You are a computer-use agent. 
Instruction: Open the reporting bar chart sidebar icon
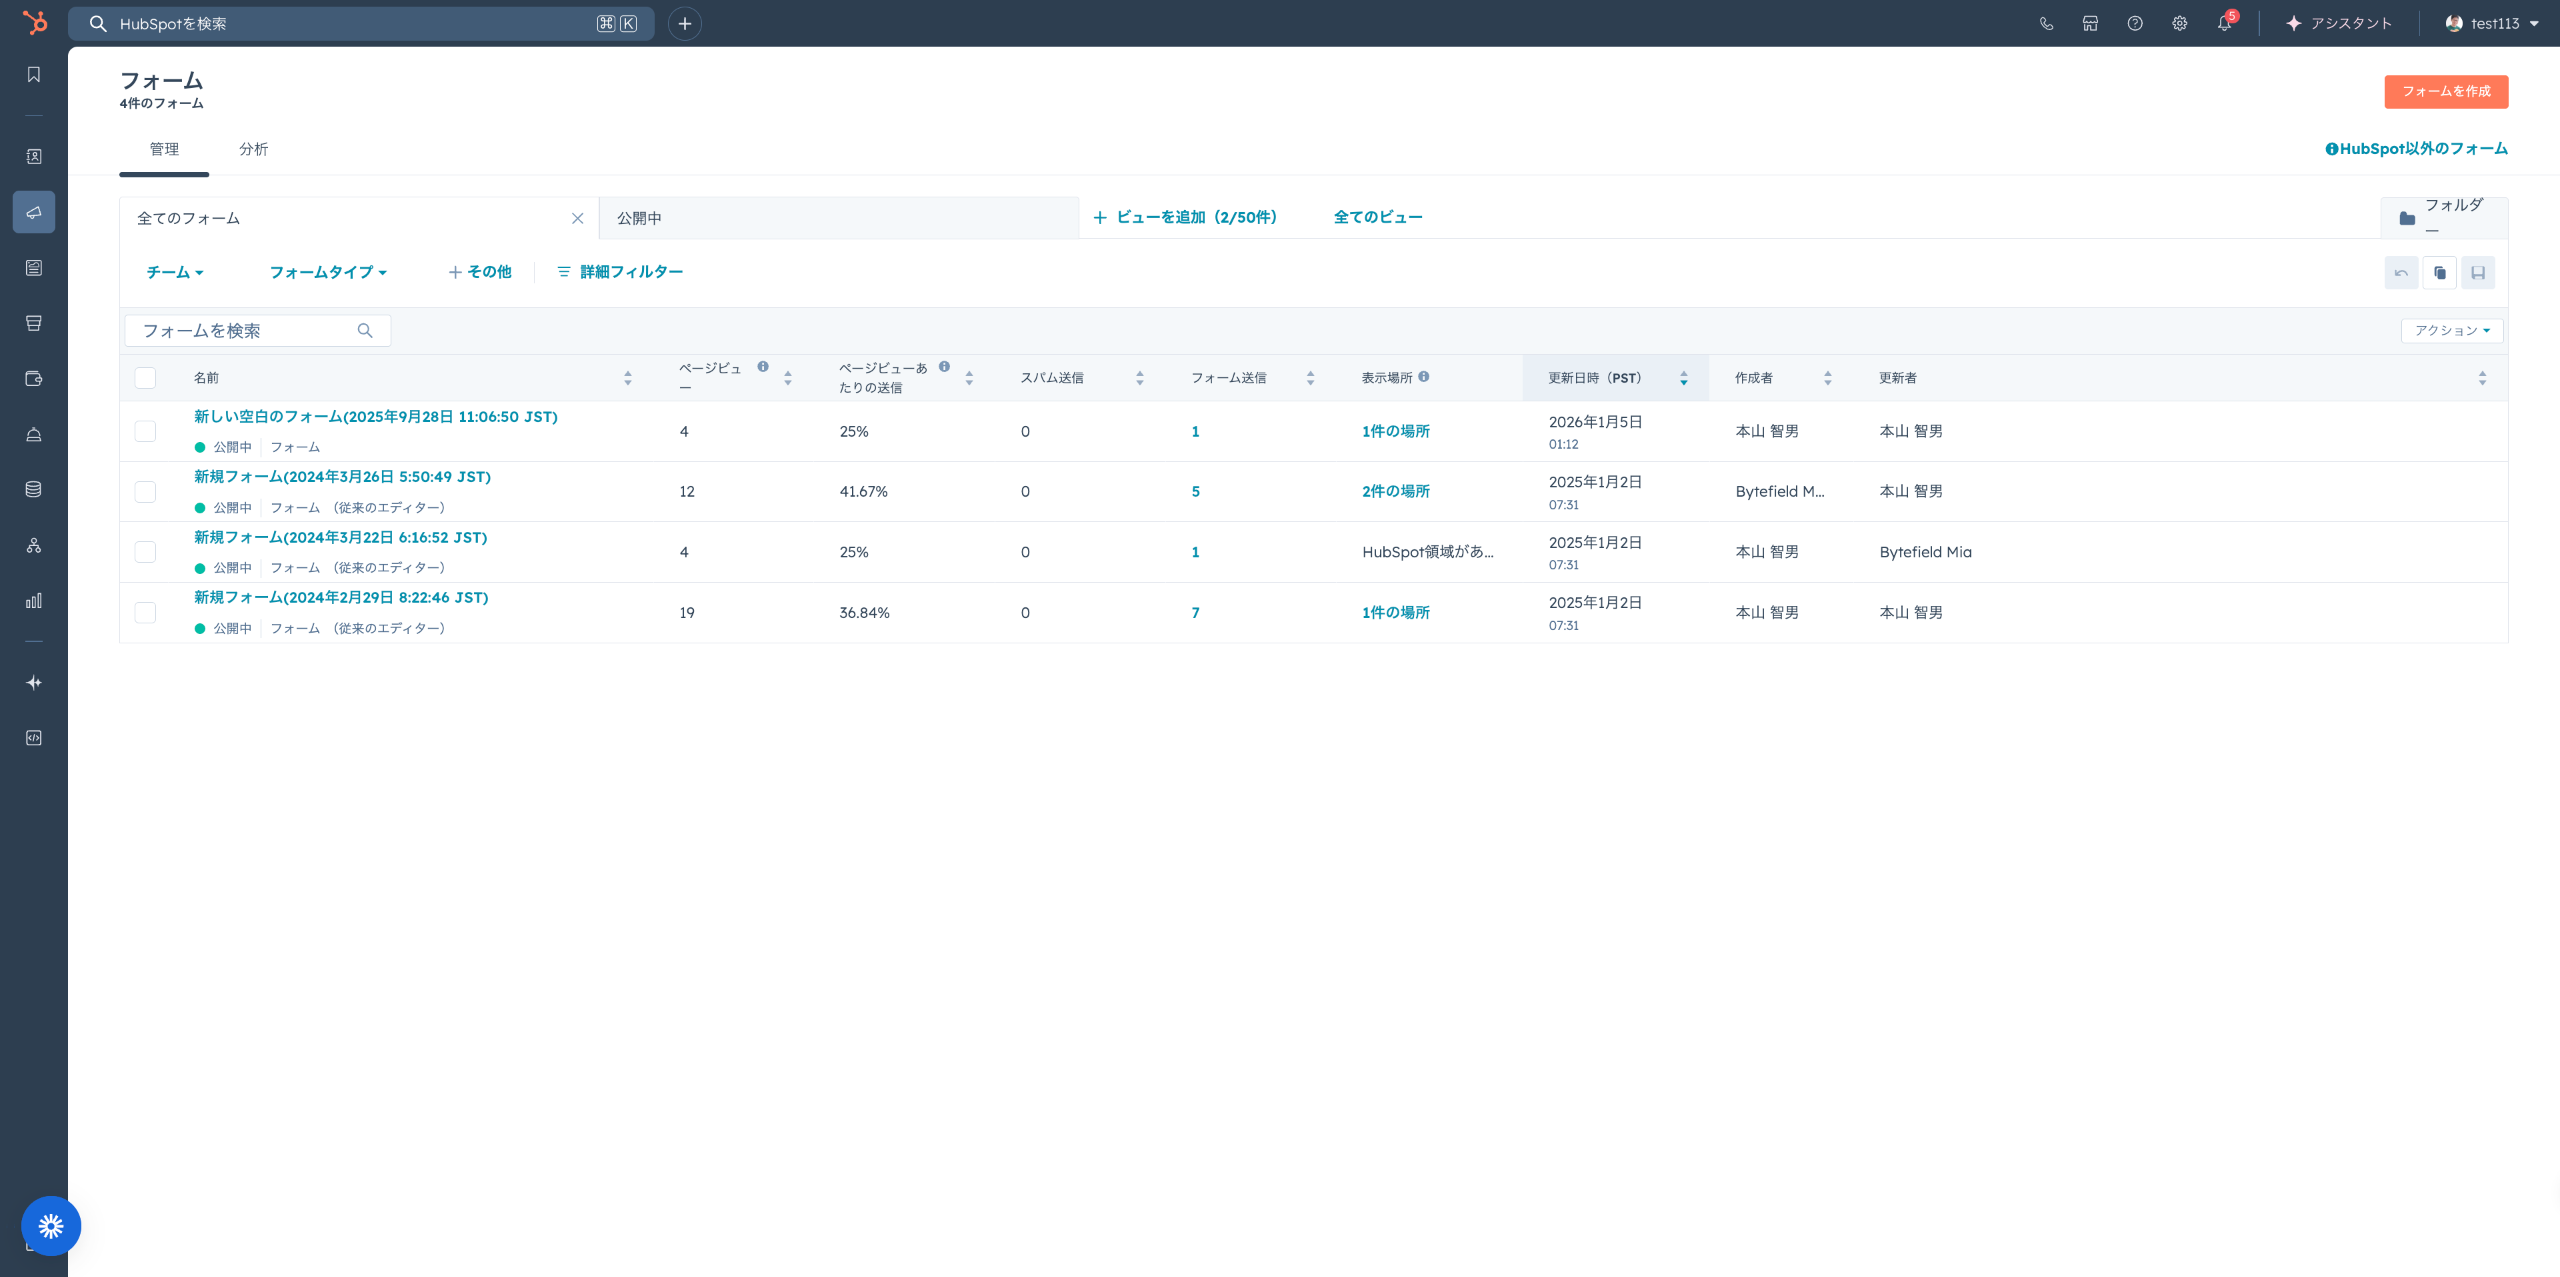(34, 600)
